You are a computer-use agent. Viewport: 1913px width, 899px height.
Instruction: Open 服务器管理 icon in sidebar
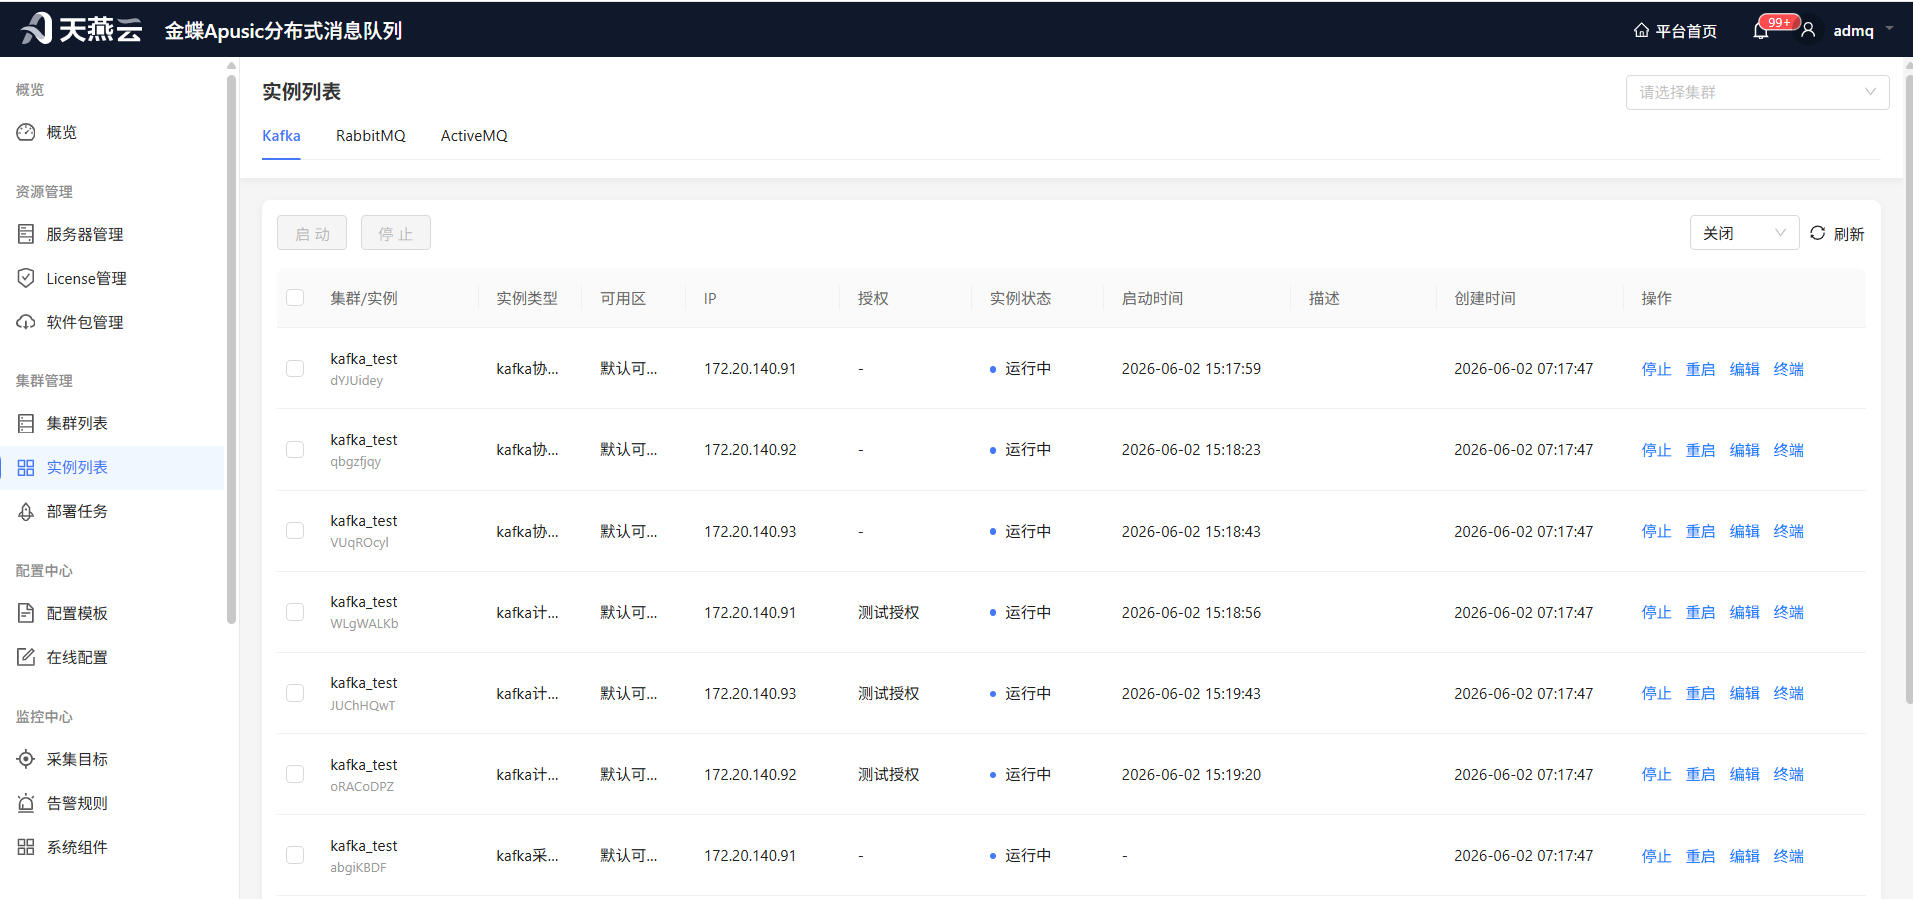click(x=26, y=234)
